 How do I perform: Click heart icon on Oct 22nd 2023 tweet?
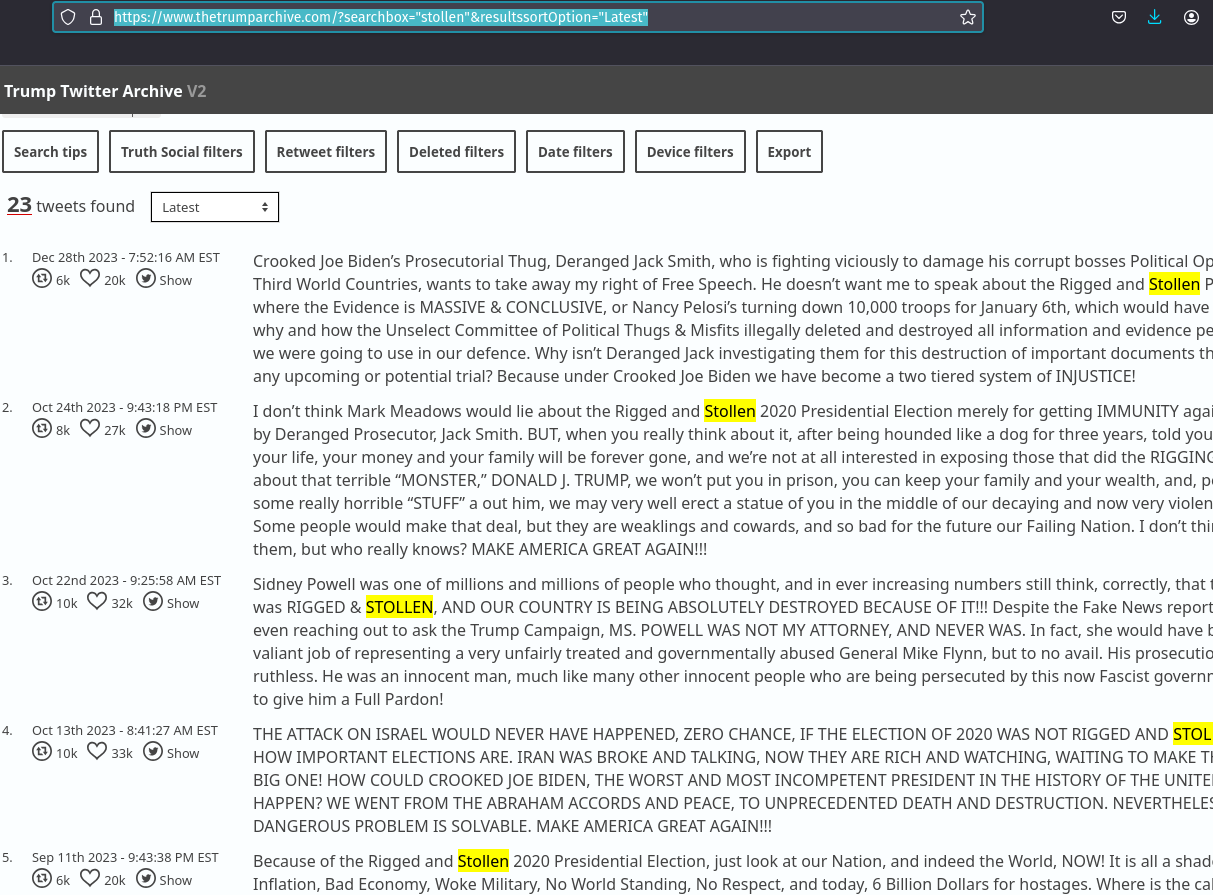(97, 602)
